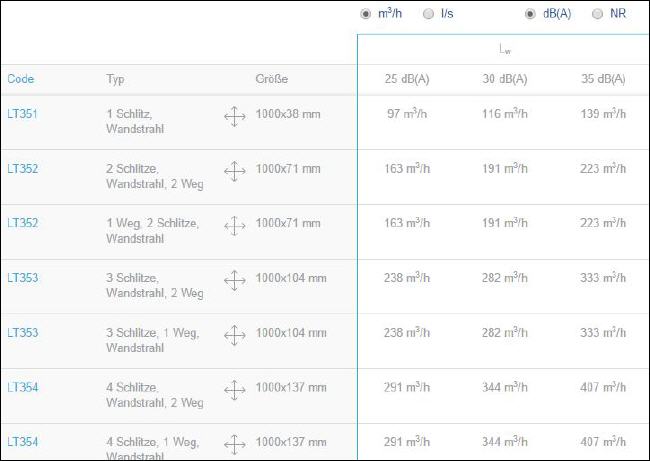This screenshot has width=650, height=461.
Task: Select the dB(A) radio button
Action: (x=530, y=14)
